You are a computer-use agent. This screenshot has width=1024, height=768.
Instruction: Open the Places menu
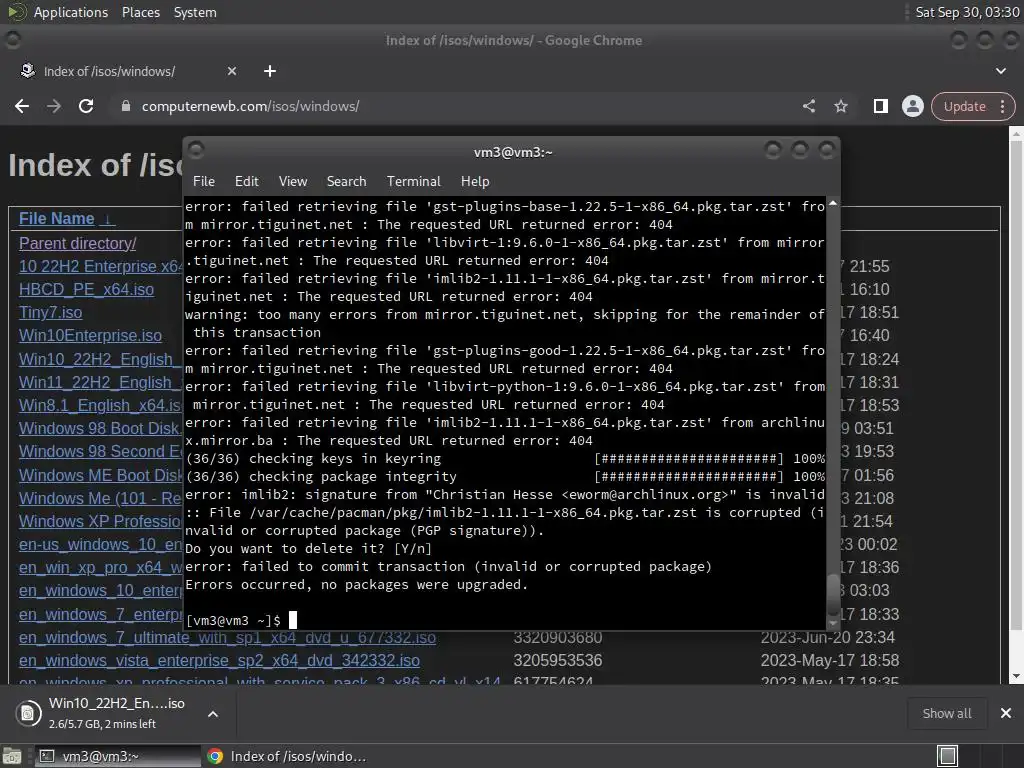pyautogui.click(x=140, y=12)
